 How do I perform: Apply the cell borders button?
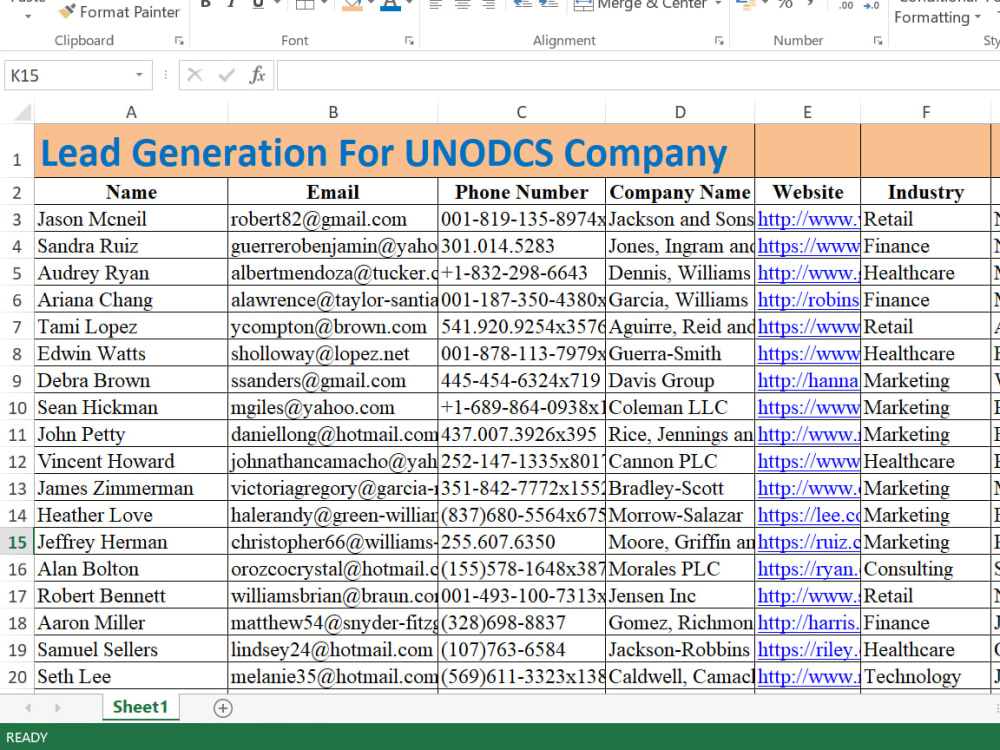click(x=305, y=4)
